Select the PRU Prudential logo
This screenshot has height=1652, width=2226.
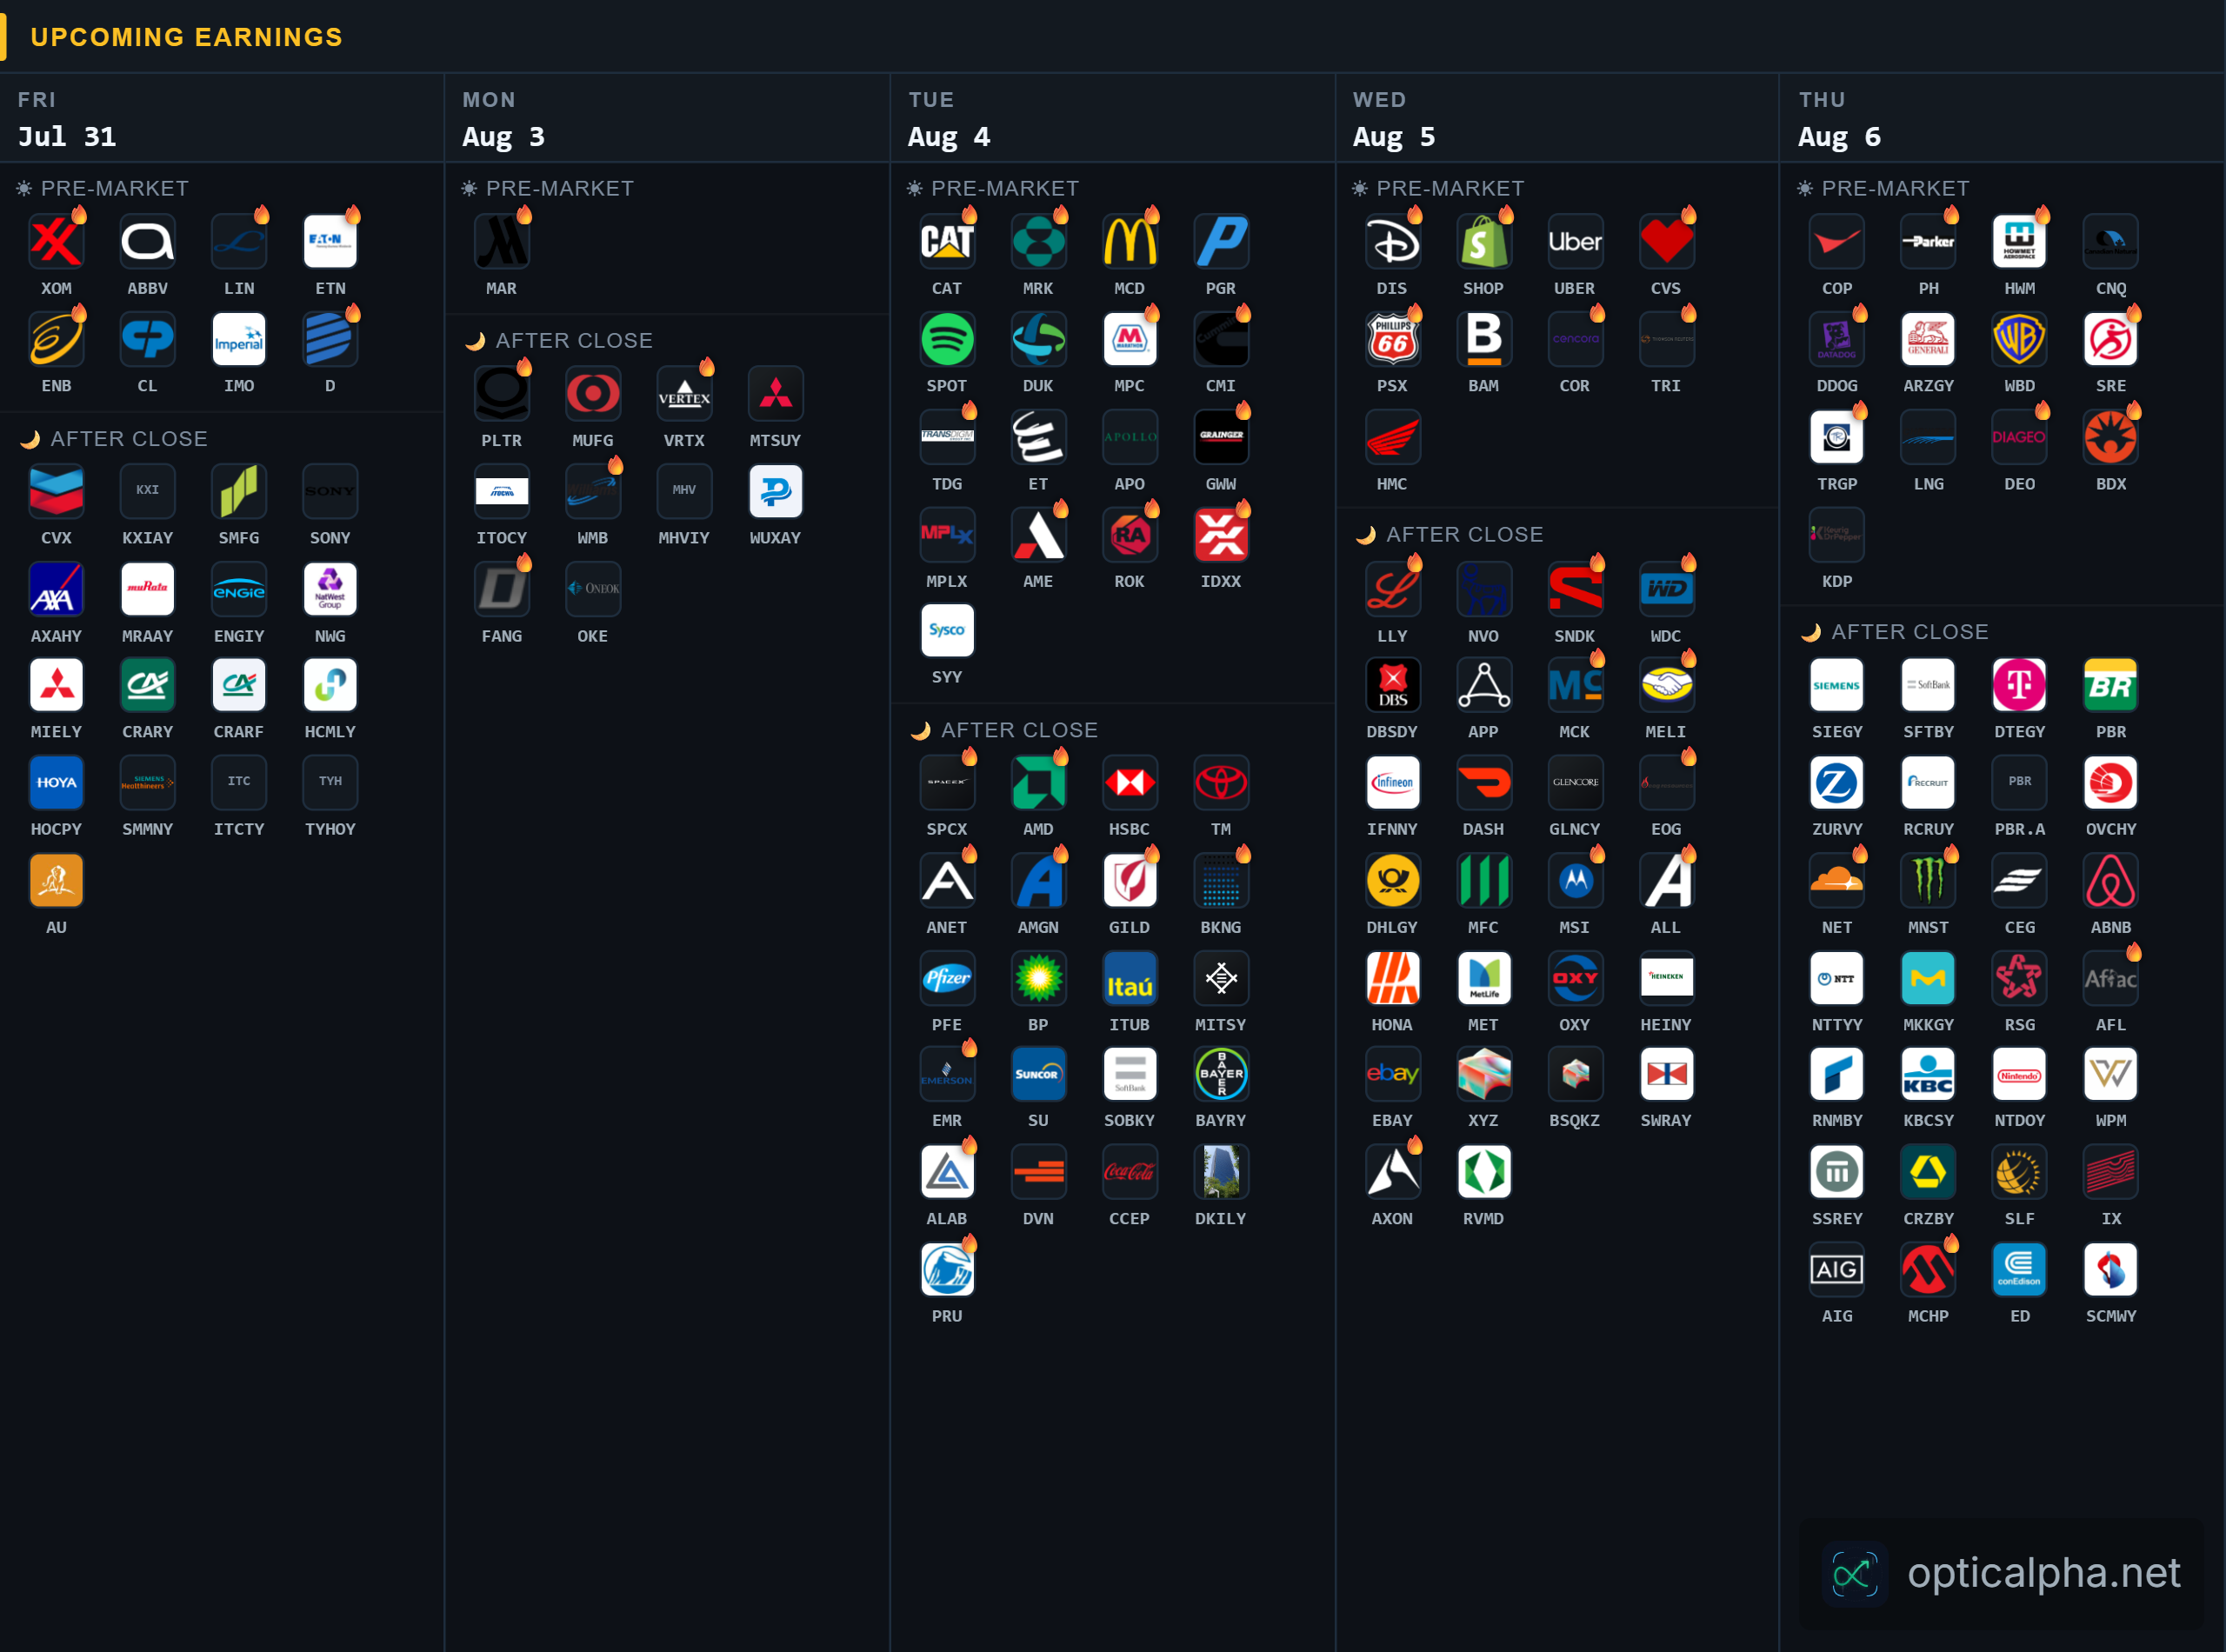coord(947,1270)
